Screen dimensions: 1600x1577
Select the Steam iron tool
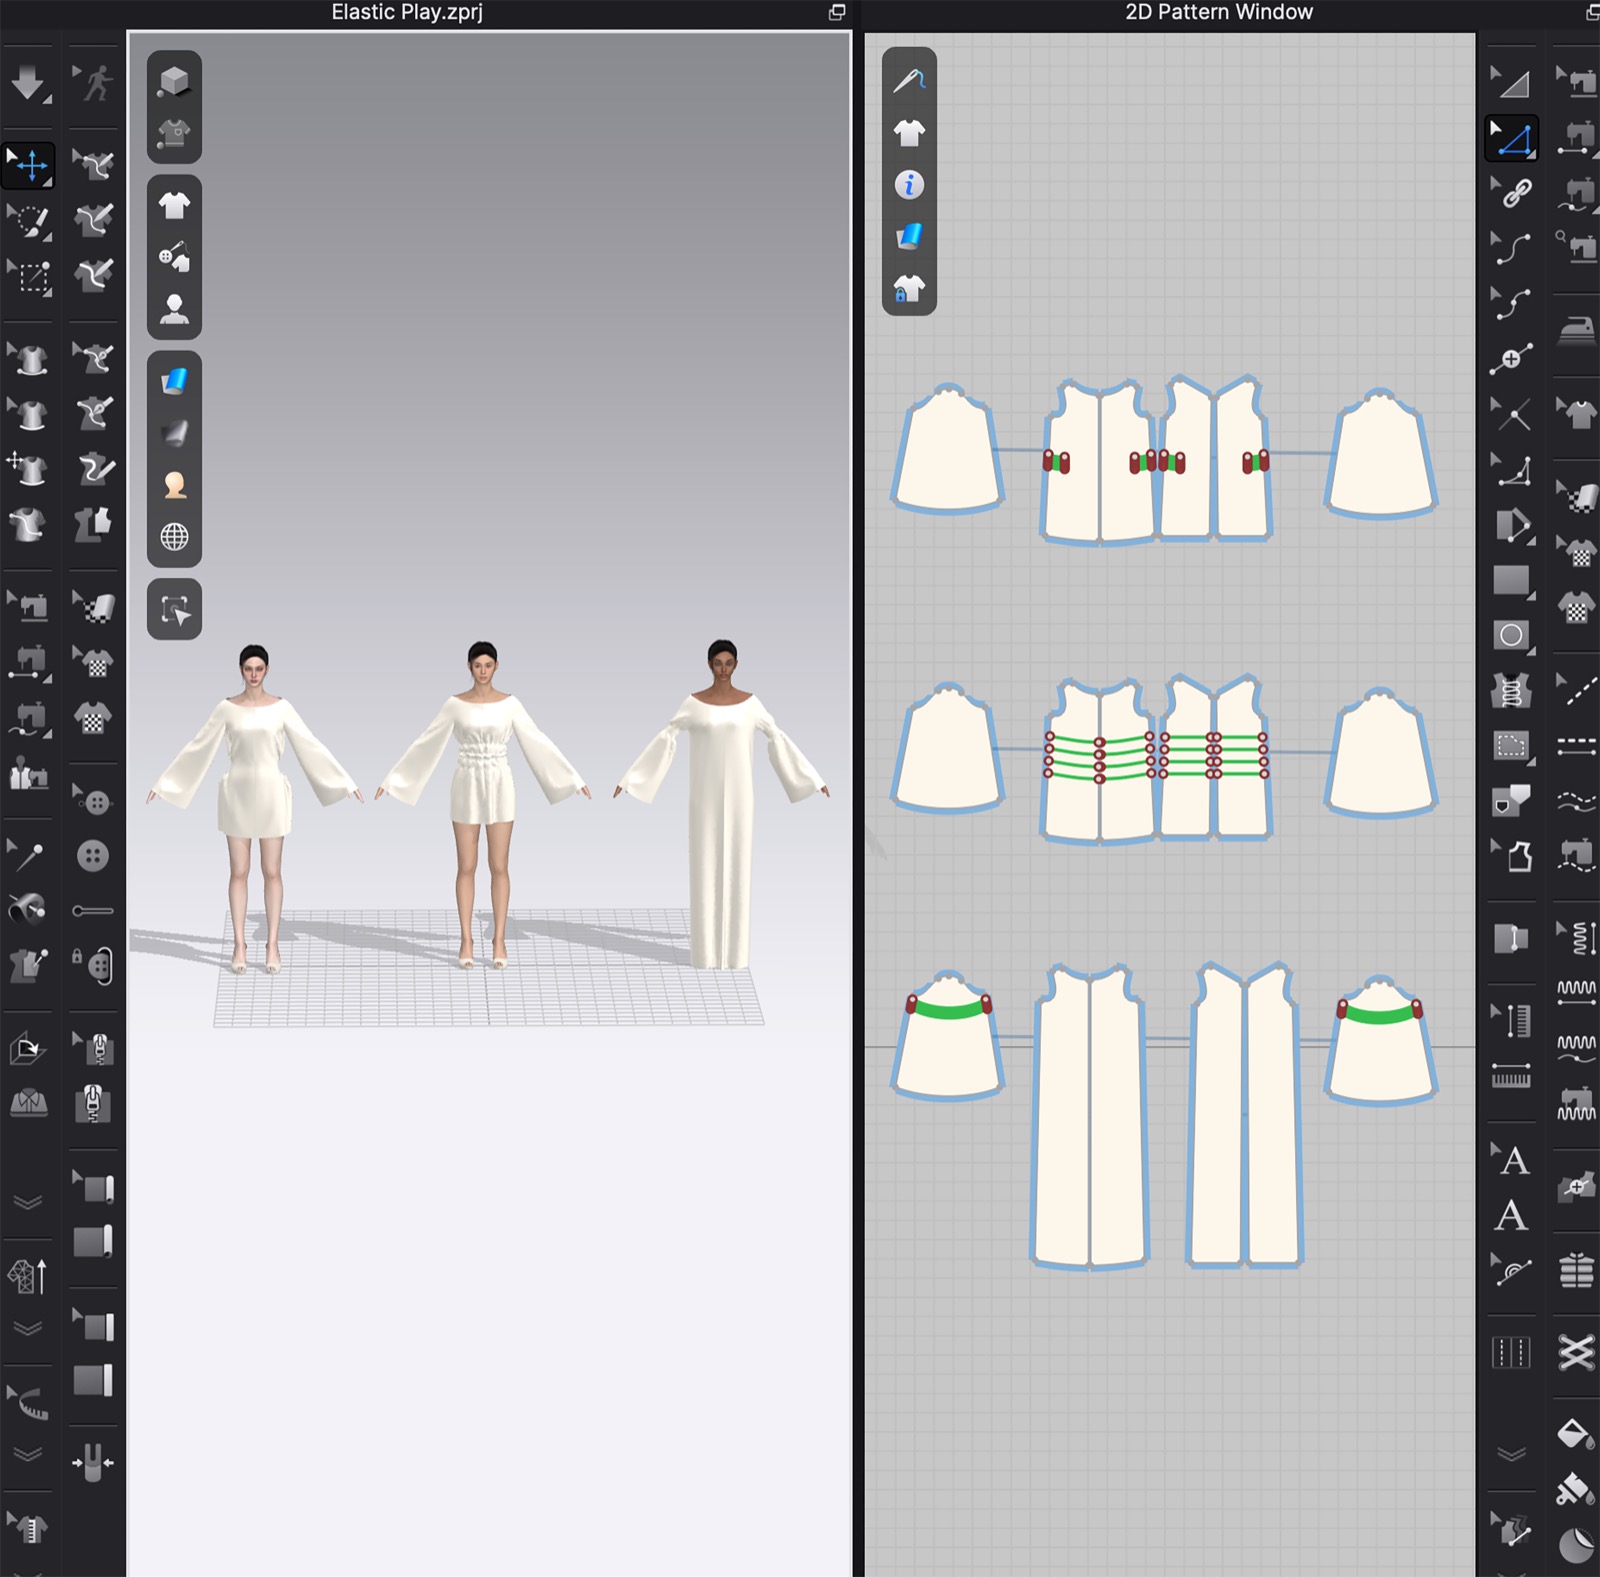pos(1577,329)
